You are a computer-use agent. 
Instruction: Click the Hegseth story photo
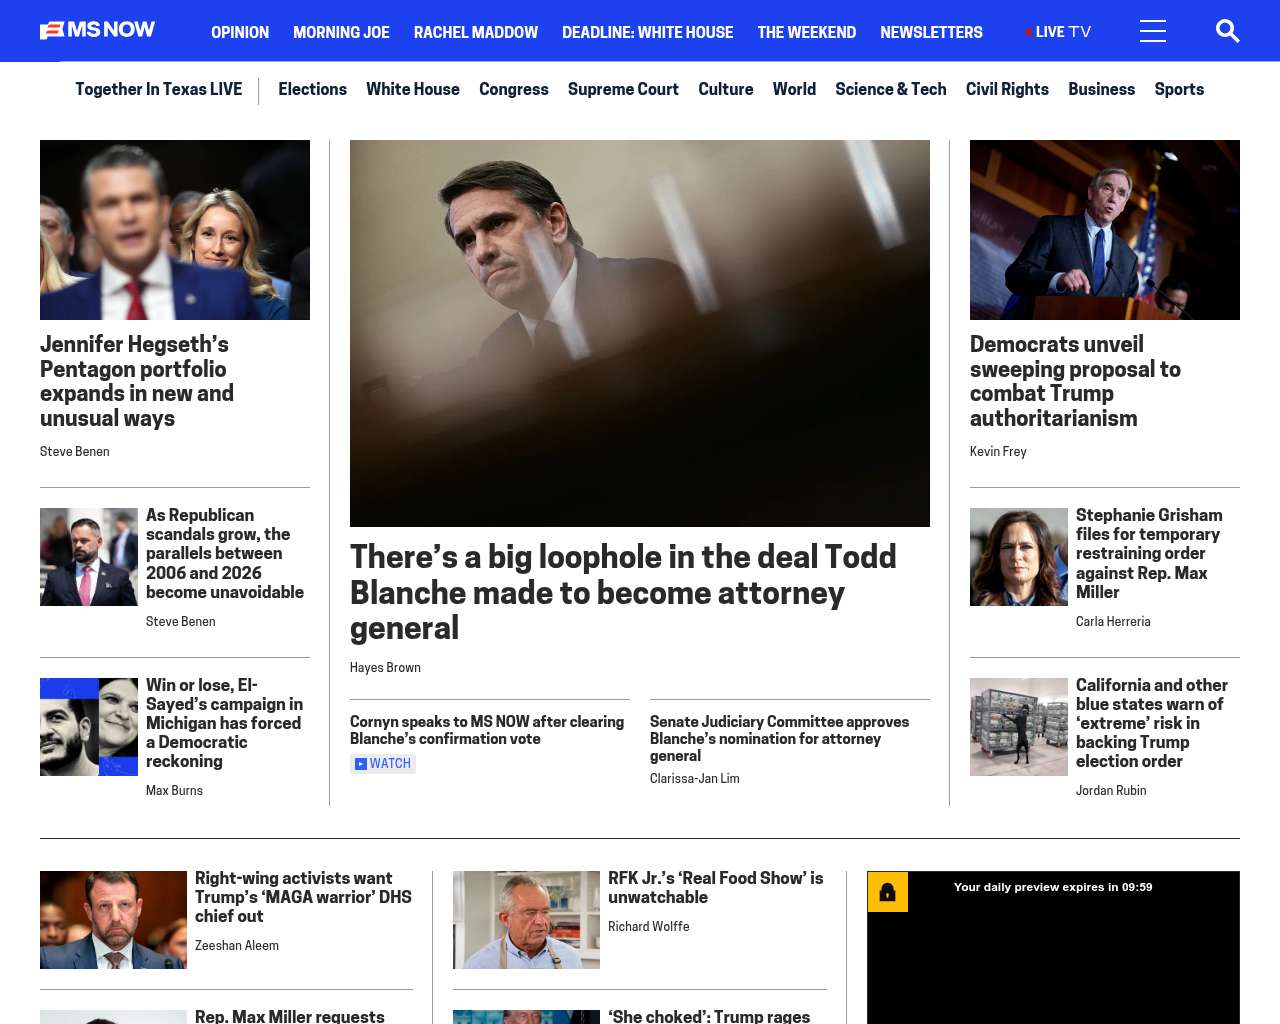pos(175,230)
